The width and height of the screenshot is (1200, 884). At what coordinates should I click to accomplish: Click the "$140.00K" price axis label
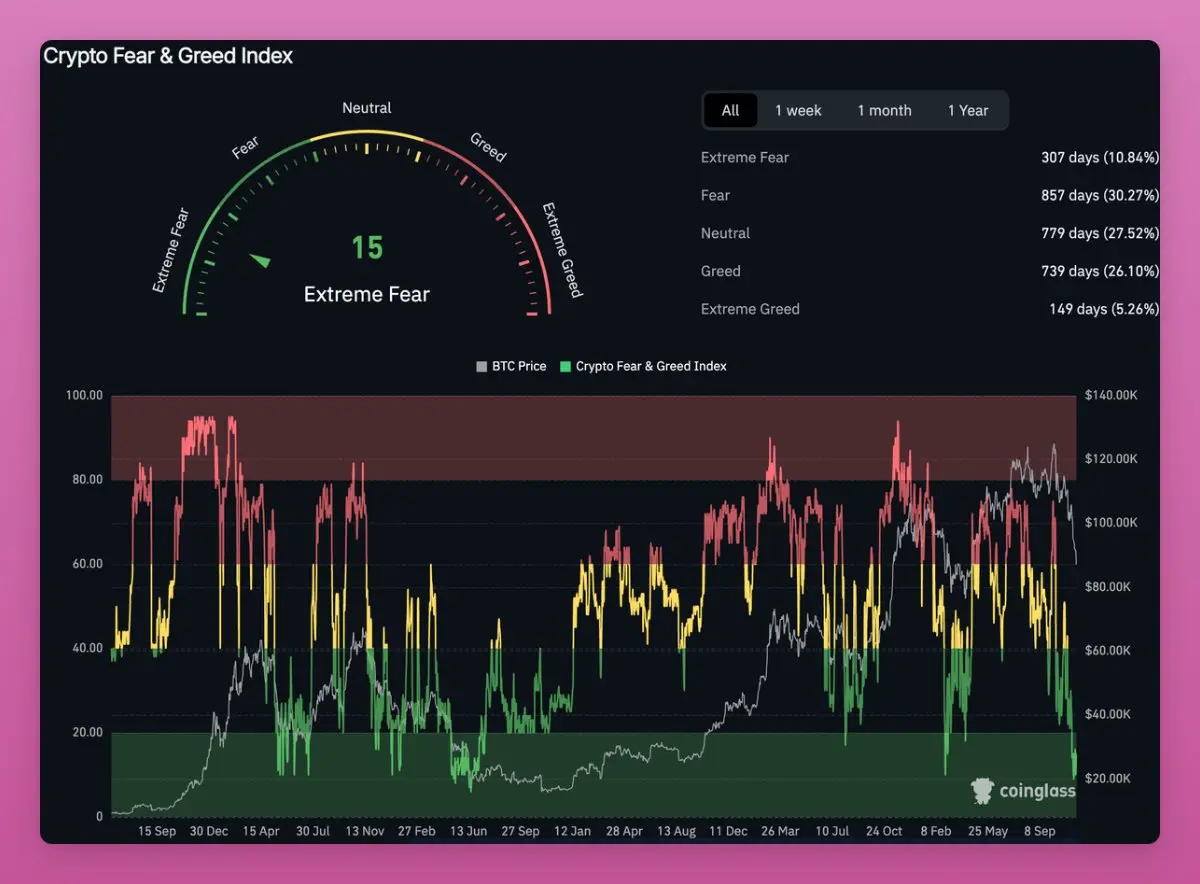(x=1110, y=396)
